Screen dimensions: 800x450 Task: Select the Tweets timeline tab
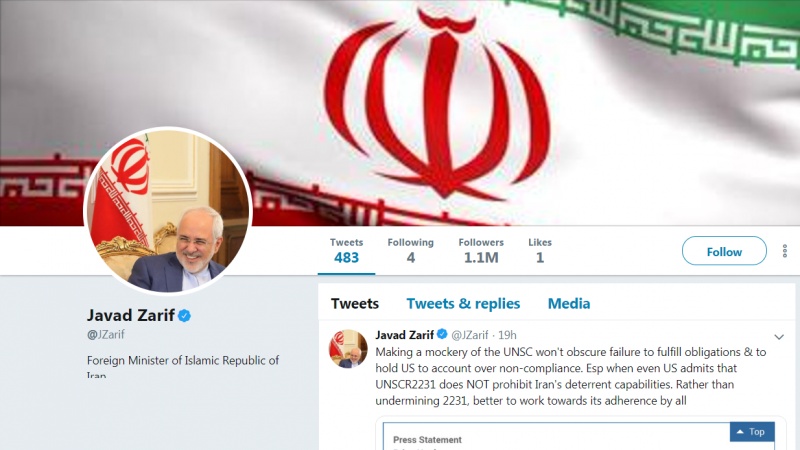pos(355,304)
